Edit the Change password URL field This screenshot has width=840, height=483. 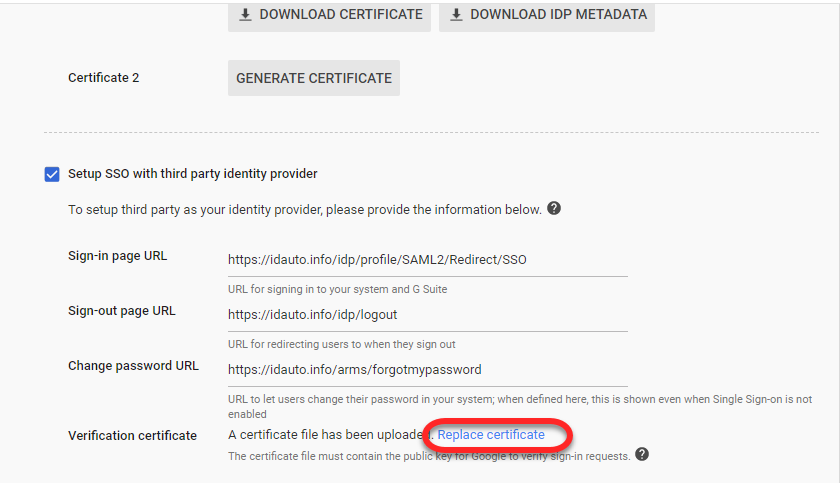click(428, 370)
